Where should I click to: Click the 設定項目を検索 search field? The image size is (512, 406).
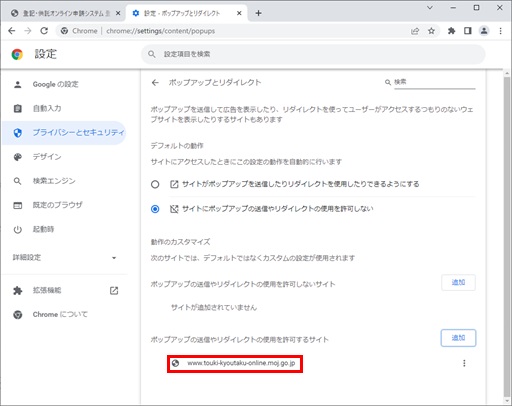point(313,54)
